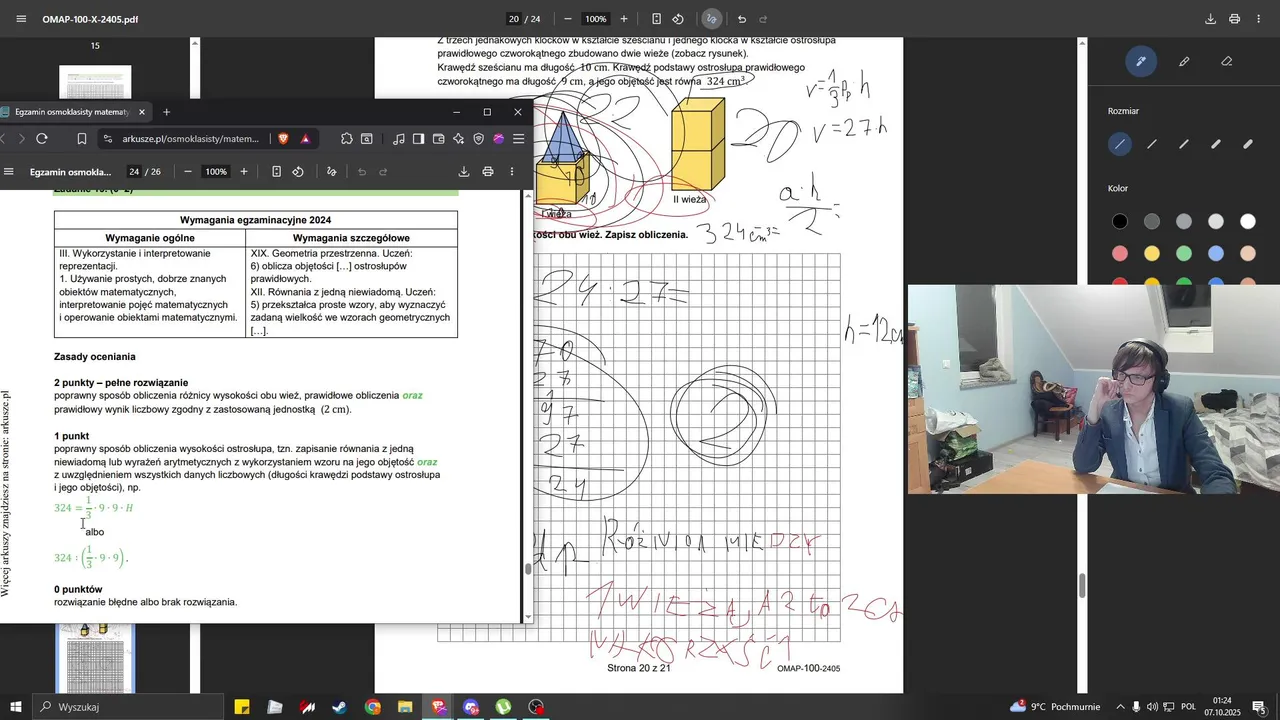Viewport: 1280px width, 720px height.
Task: Choose the thickest pen size option
Action: pos(1248,144)
